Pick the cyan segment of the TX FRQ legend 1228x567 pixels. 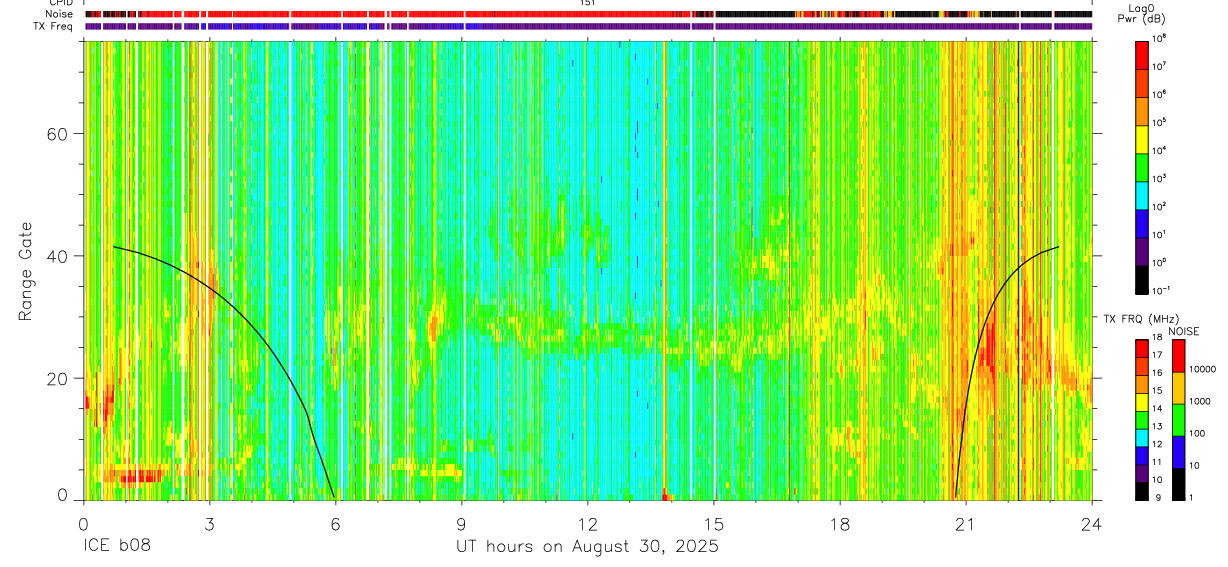click(x=1141, y=437)
